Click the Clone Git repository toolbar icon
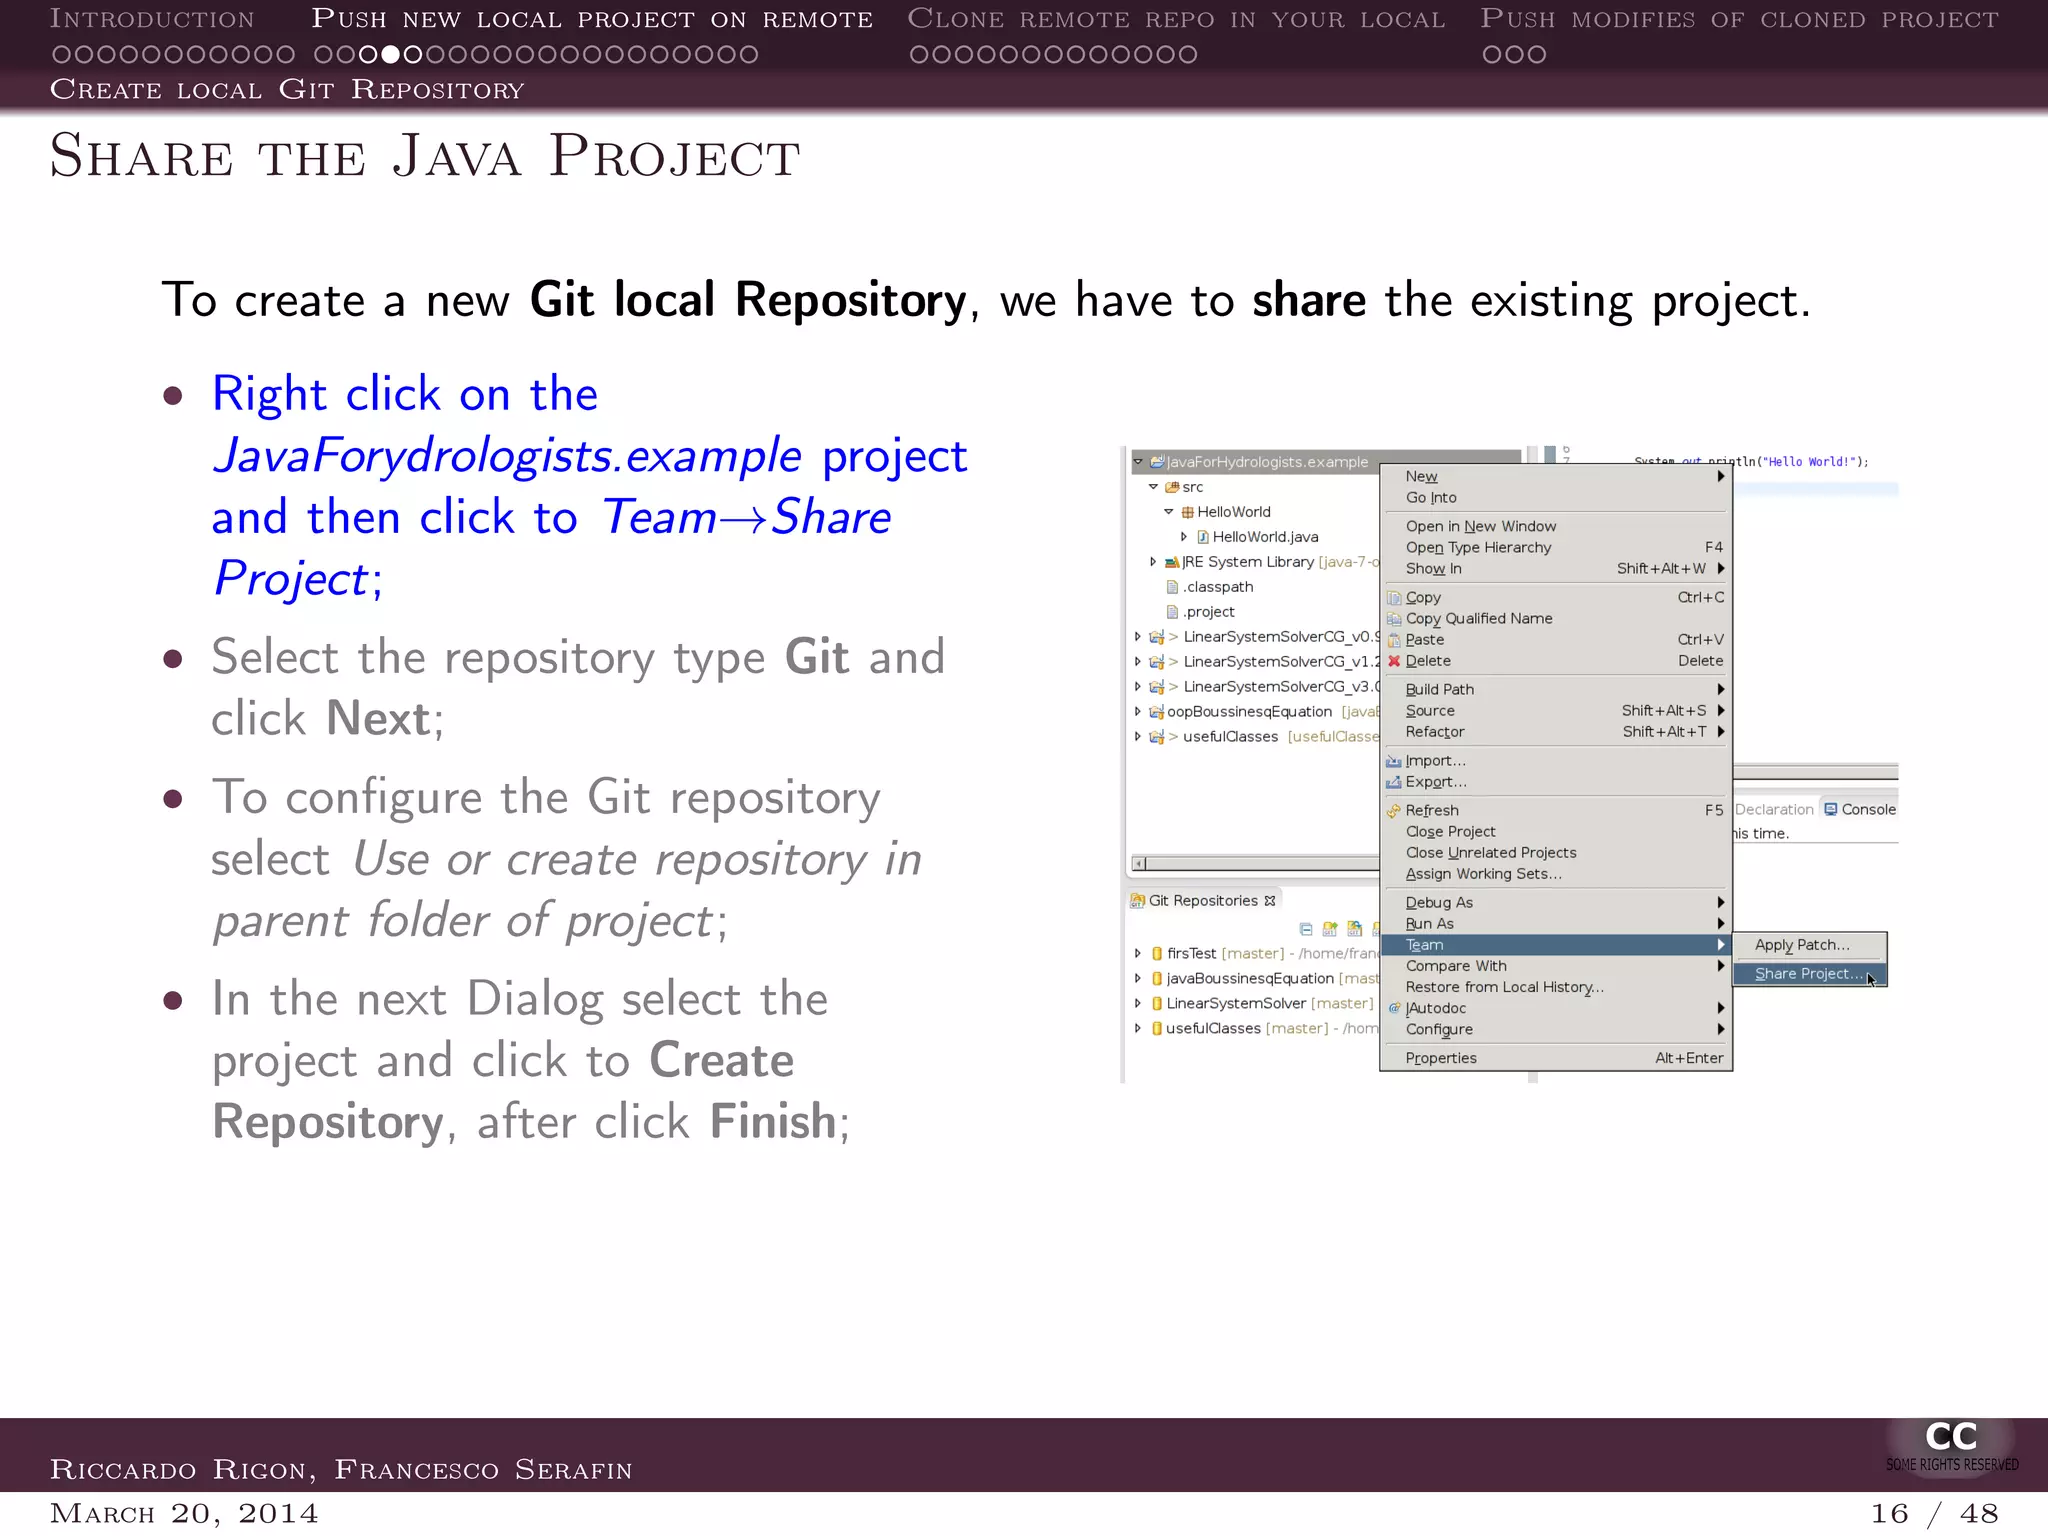Screen dimensions: 2048x1536 point(1355,929)
